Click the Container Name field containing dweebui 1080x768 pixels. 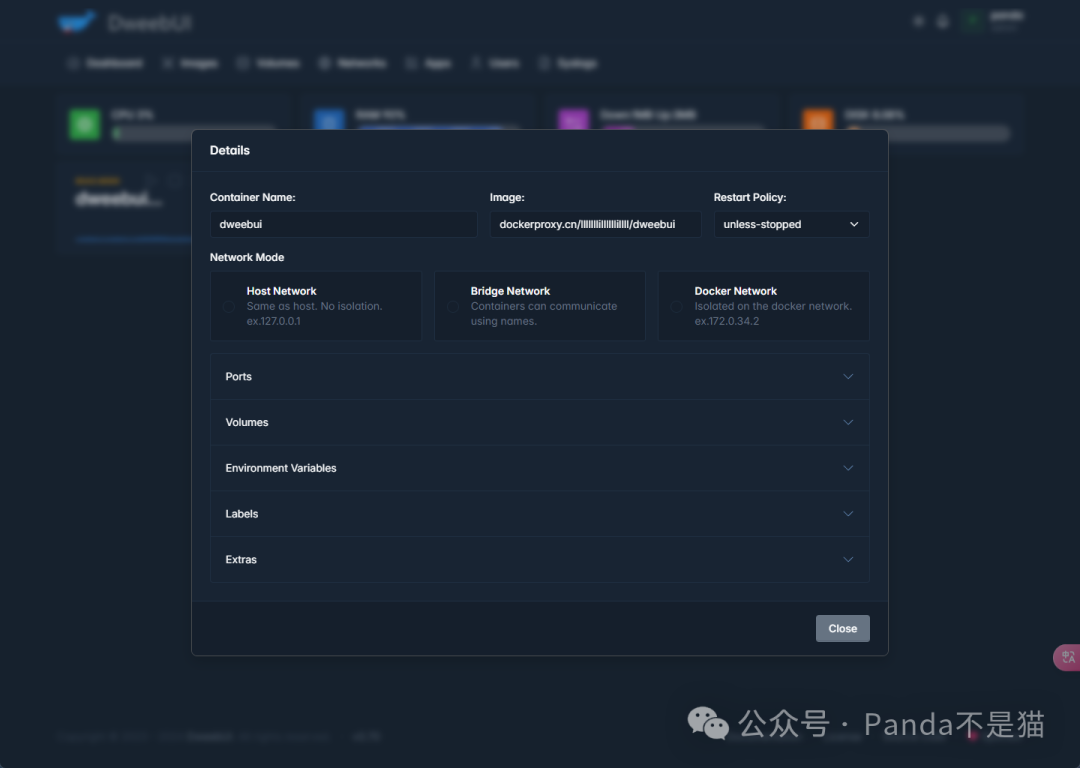[x=343, y=225]
